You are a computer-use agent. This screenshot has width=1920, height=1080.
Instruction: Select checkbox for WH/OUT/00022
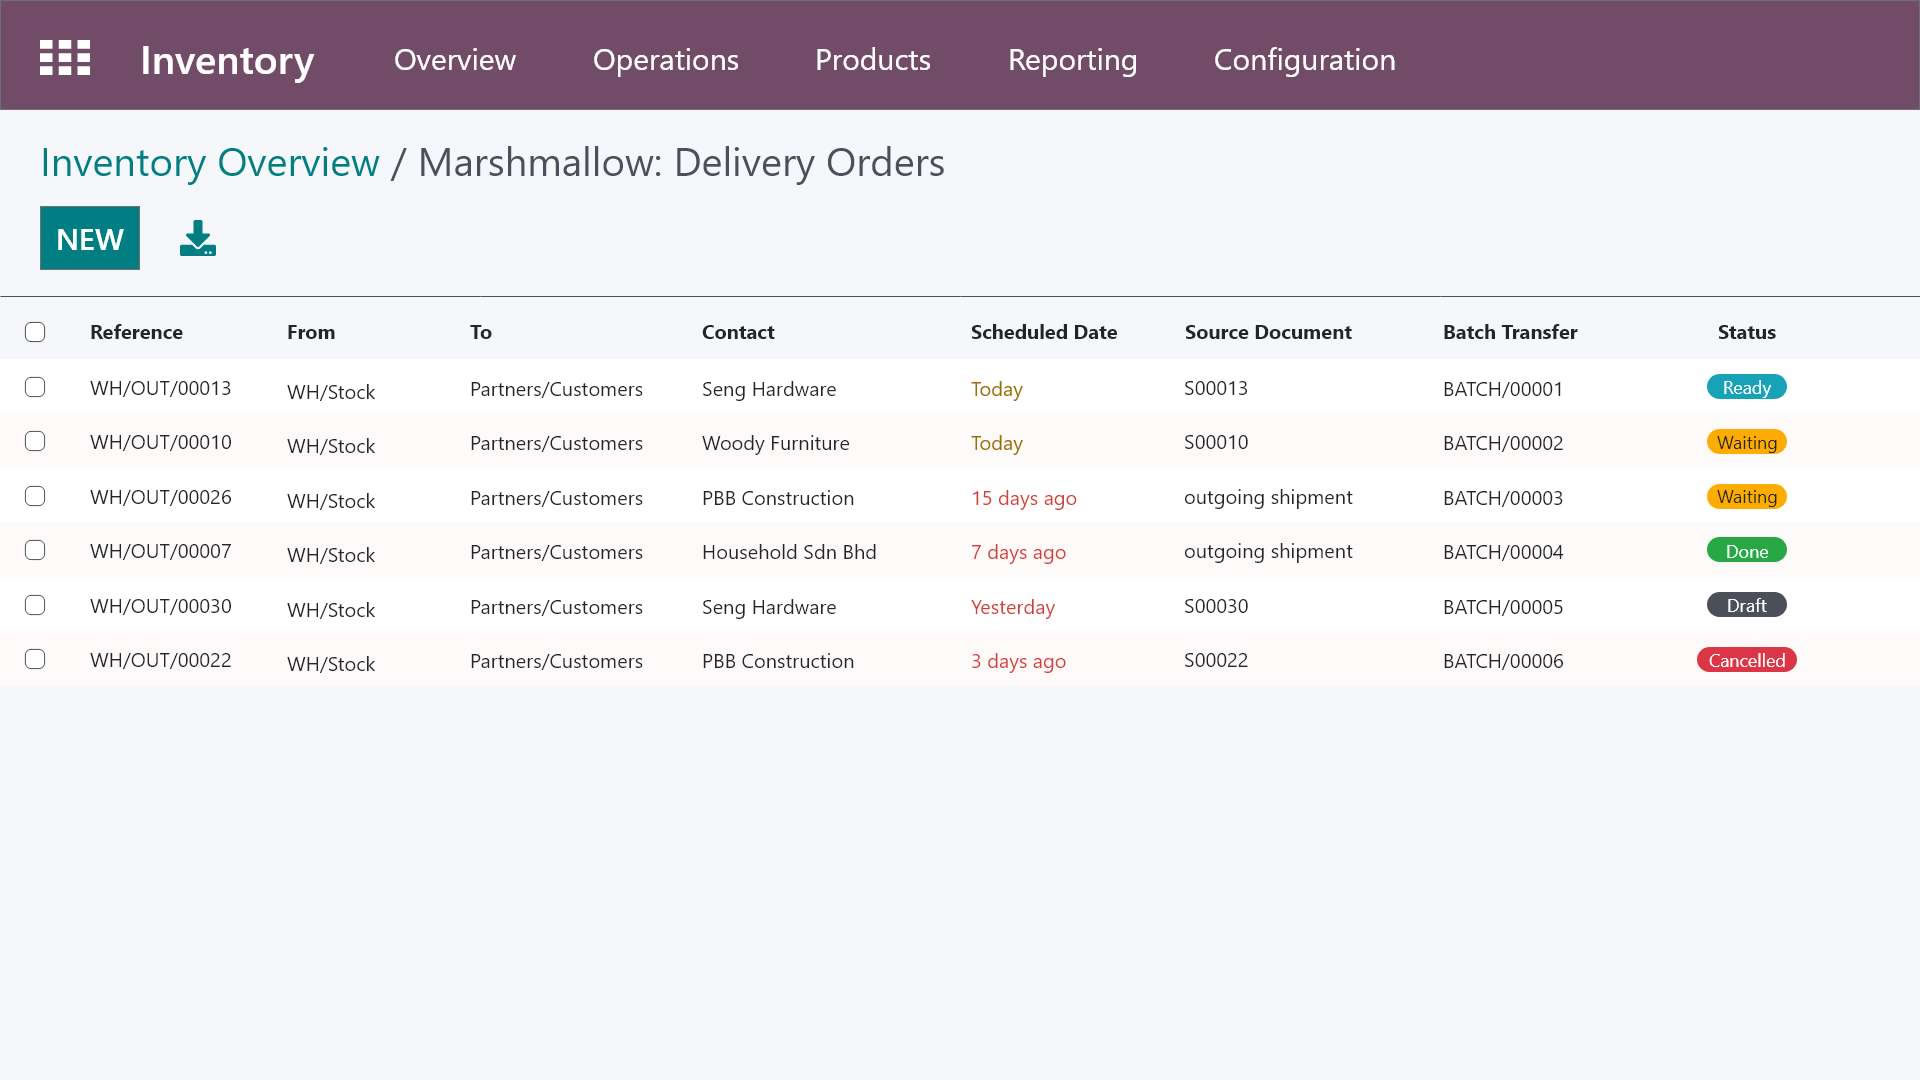(35, 659)
